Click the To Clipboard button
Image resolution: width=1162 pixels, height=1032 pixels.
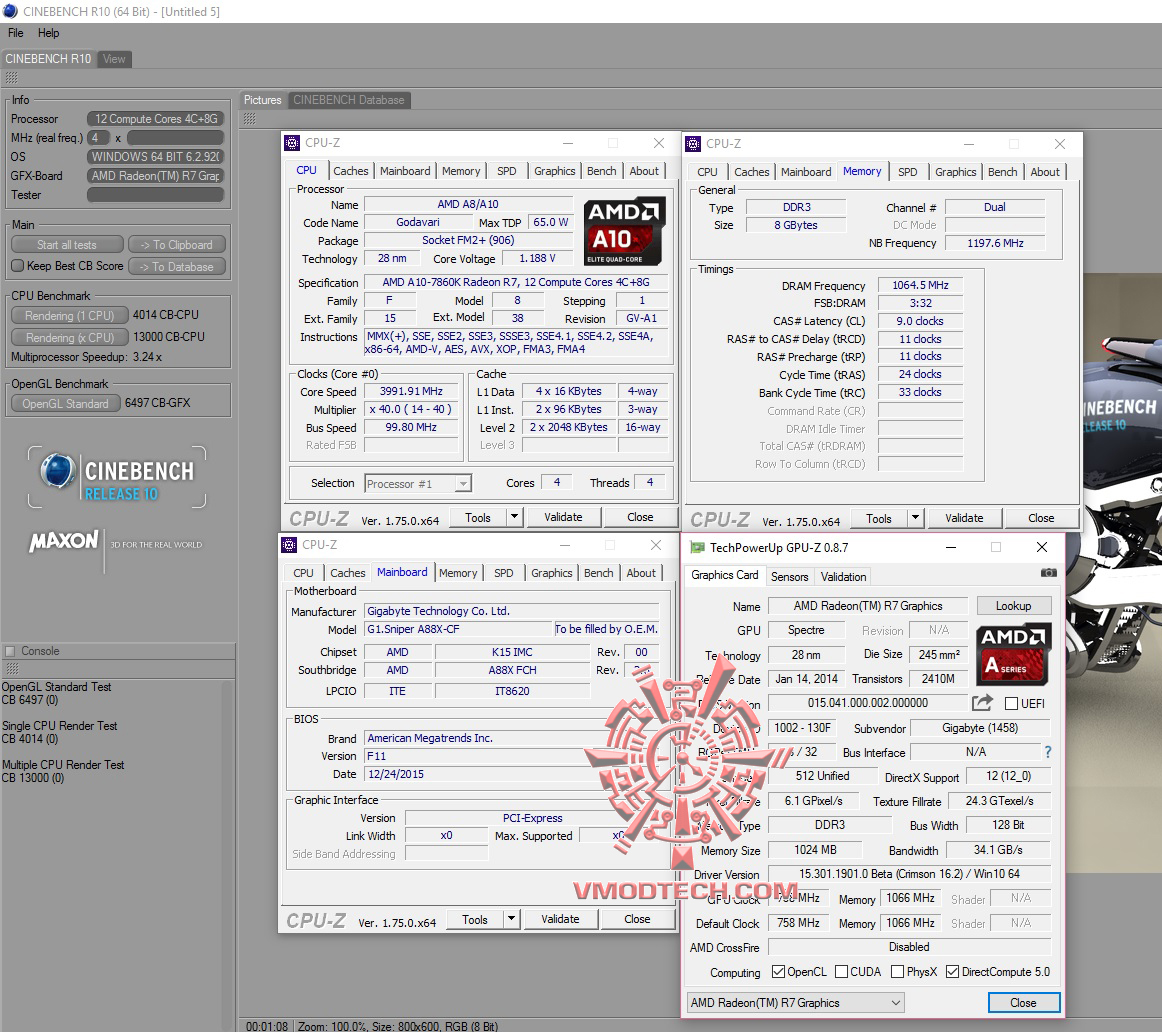(176, 244)
